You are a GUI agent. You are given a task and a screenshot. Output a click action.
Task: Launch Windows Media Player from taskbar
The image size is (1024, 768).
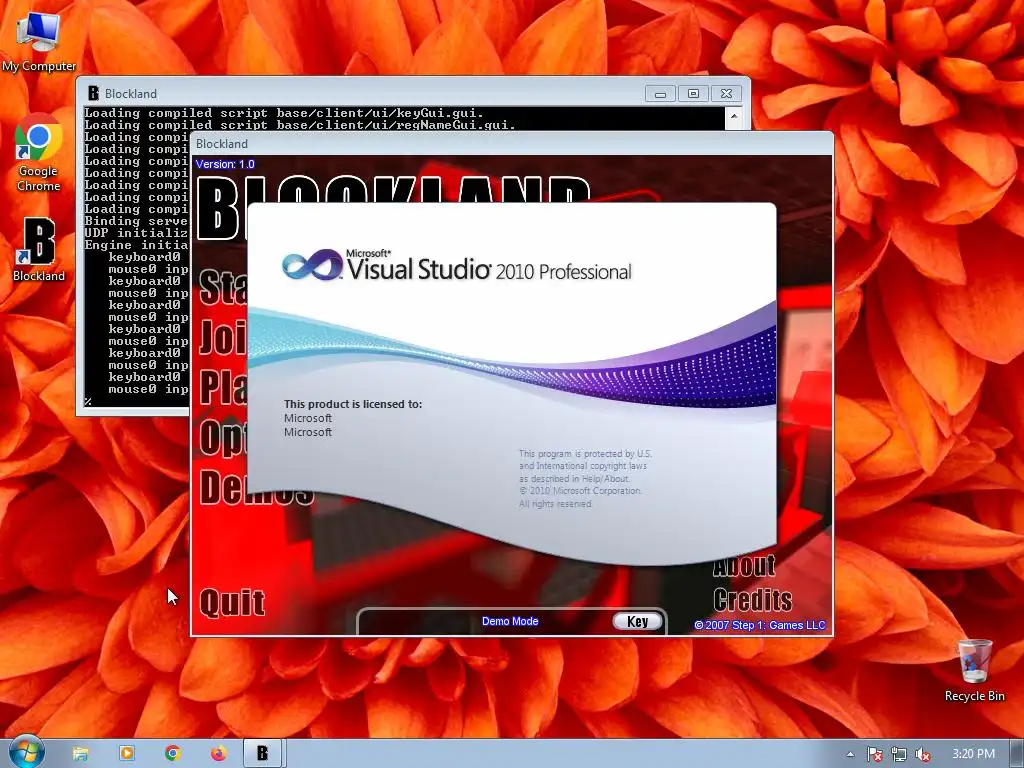point(127,753)
